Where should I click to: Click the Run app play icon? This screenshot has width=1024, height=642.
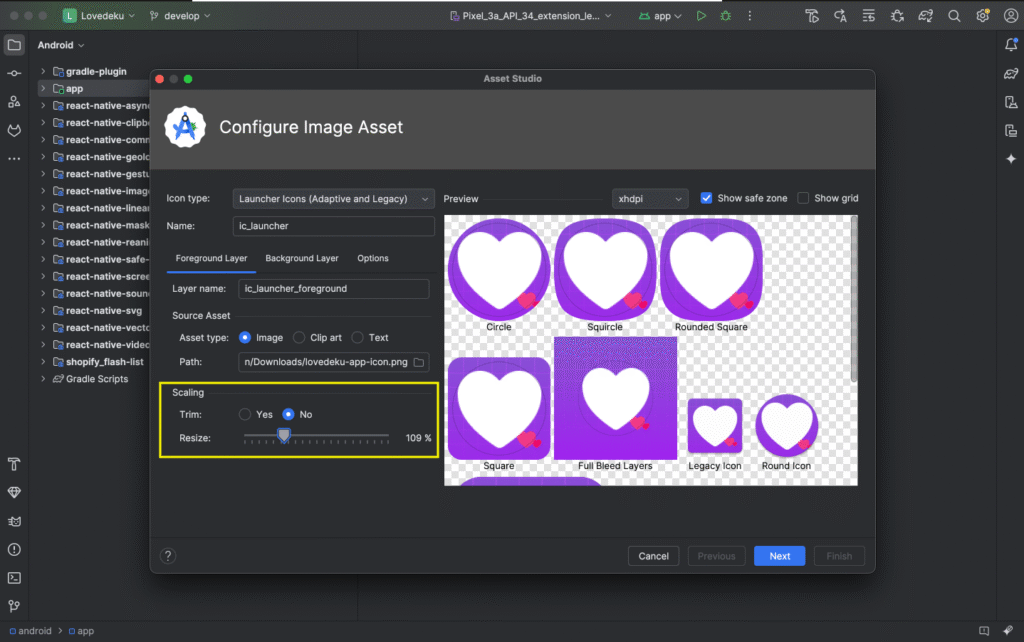[x=702, y=16]
